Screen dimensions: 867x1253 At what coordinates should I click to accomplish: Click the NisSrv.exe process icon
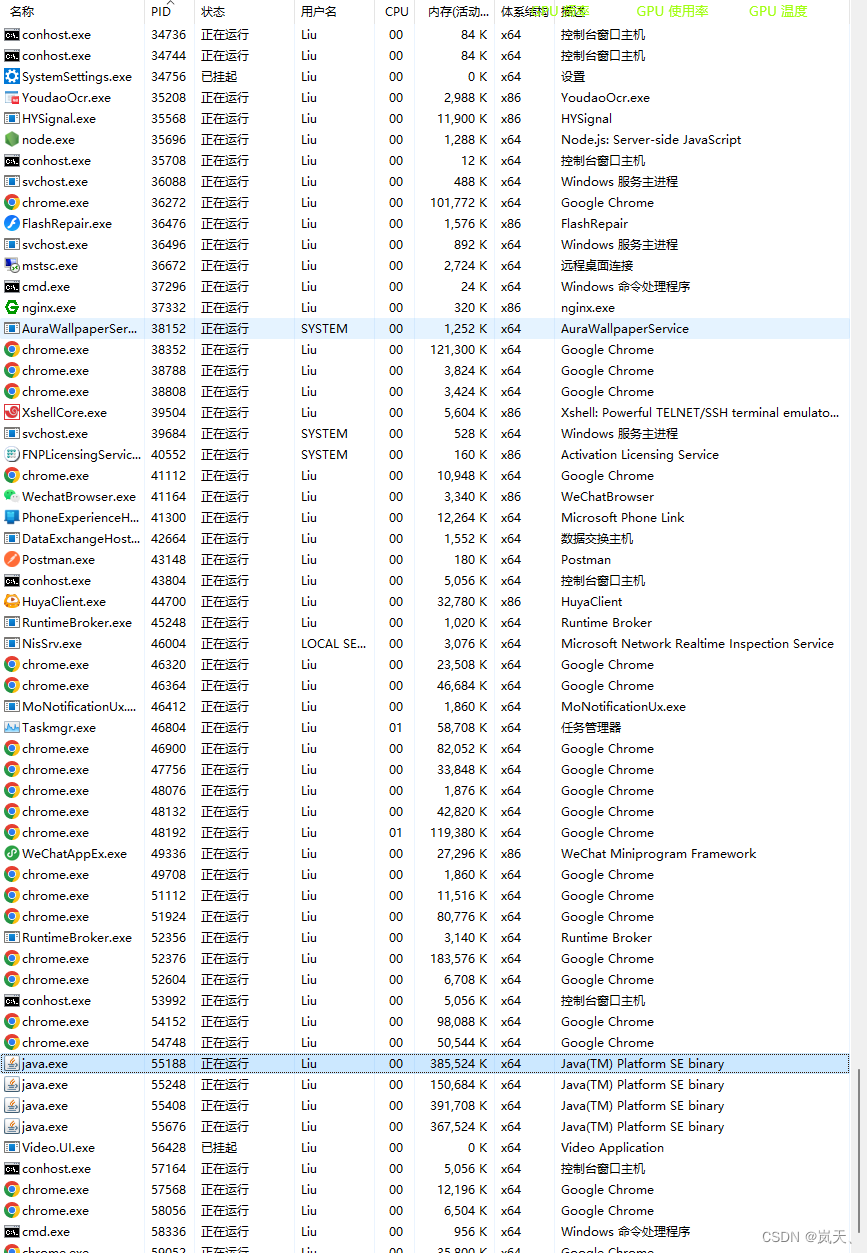tap(12, 644)
